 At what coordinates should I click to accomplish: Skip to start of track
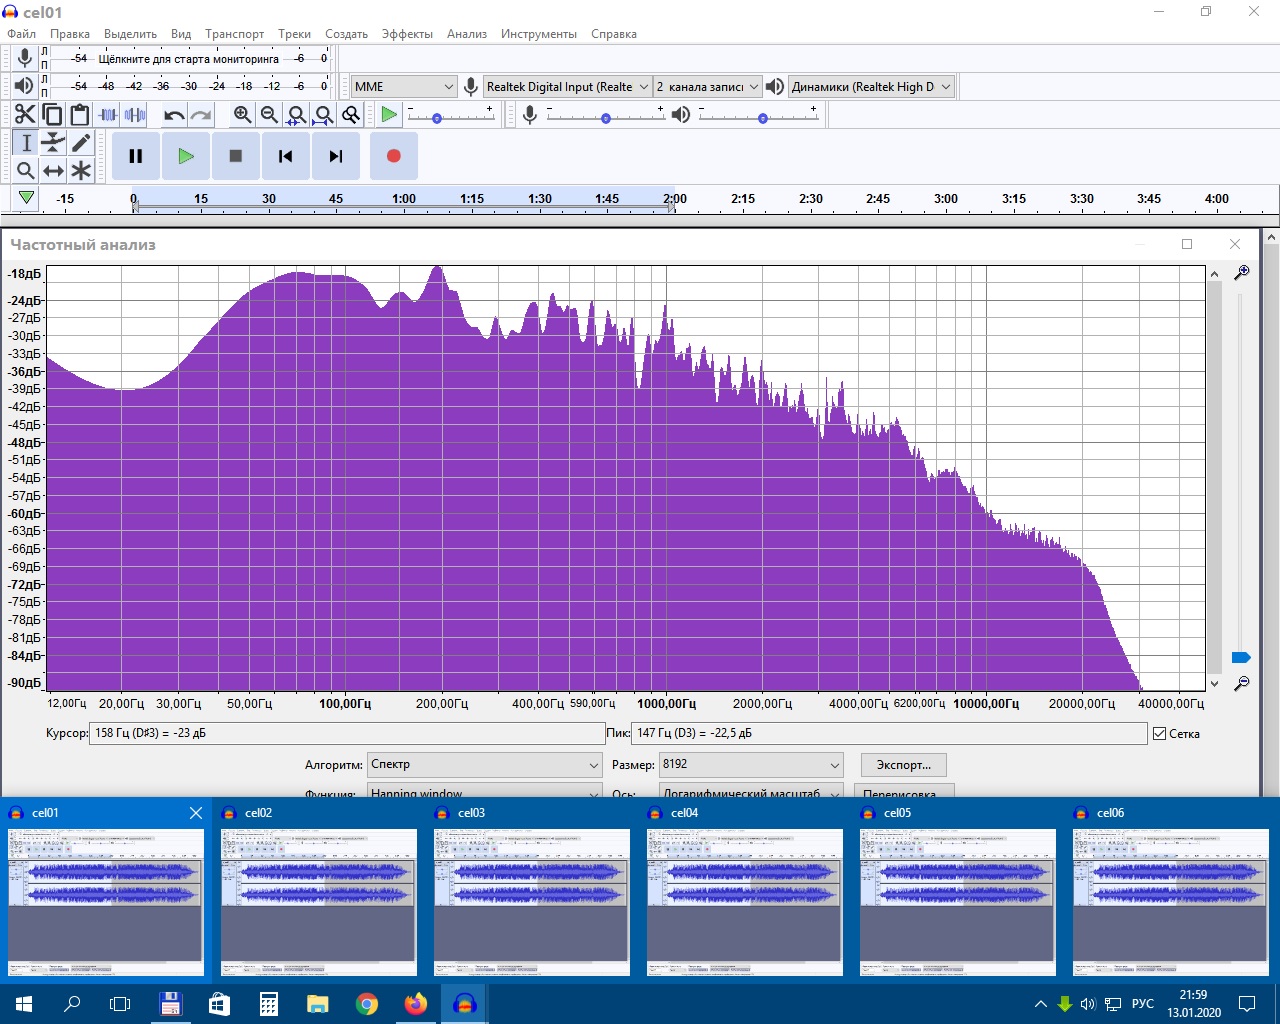(x=286, y=156)
